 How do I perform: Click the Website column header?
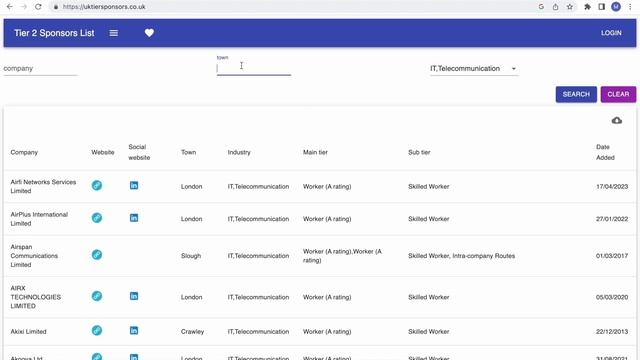pyautogui.click(x=103, y=152)
